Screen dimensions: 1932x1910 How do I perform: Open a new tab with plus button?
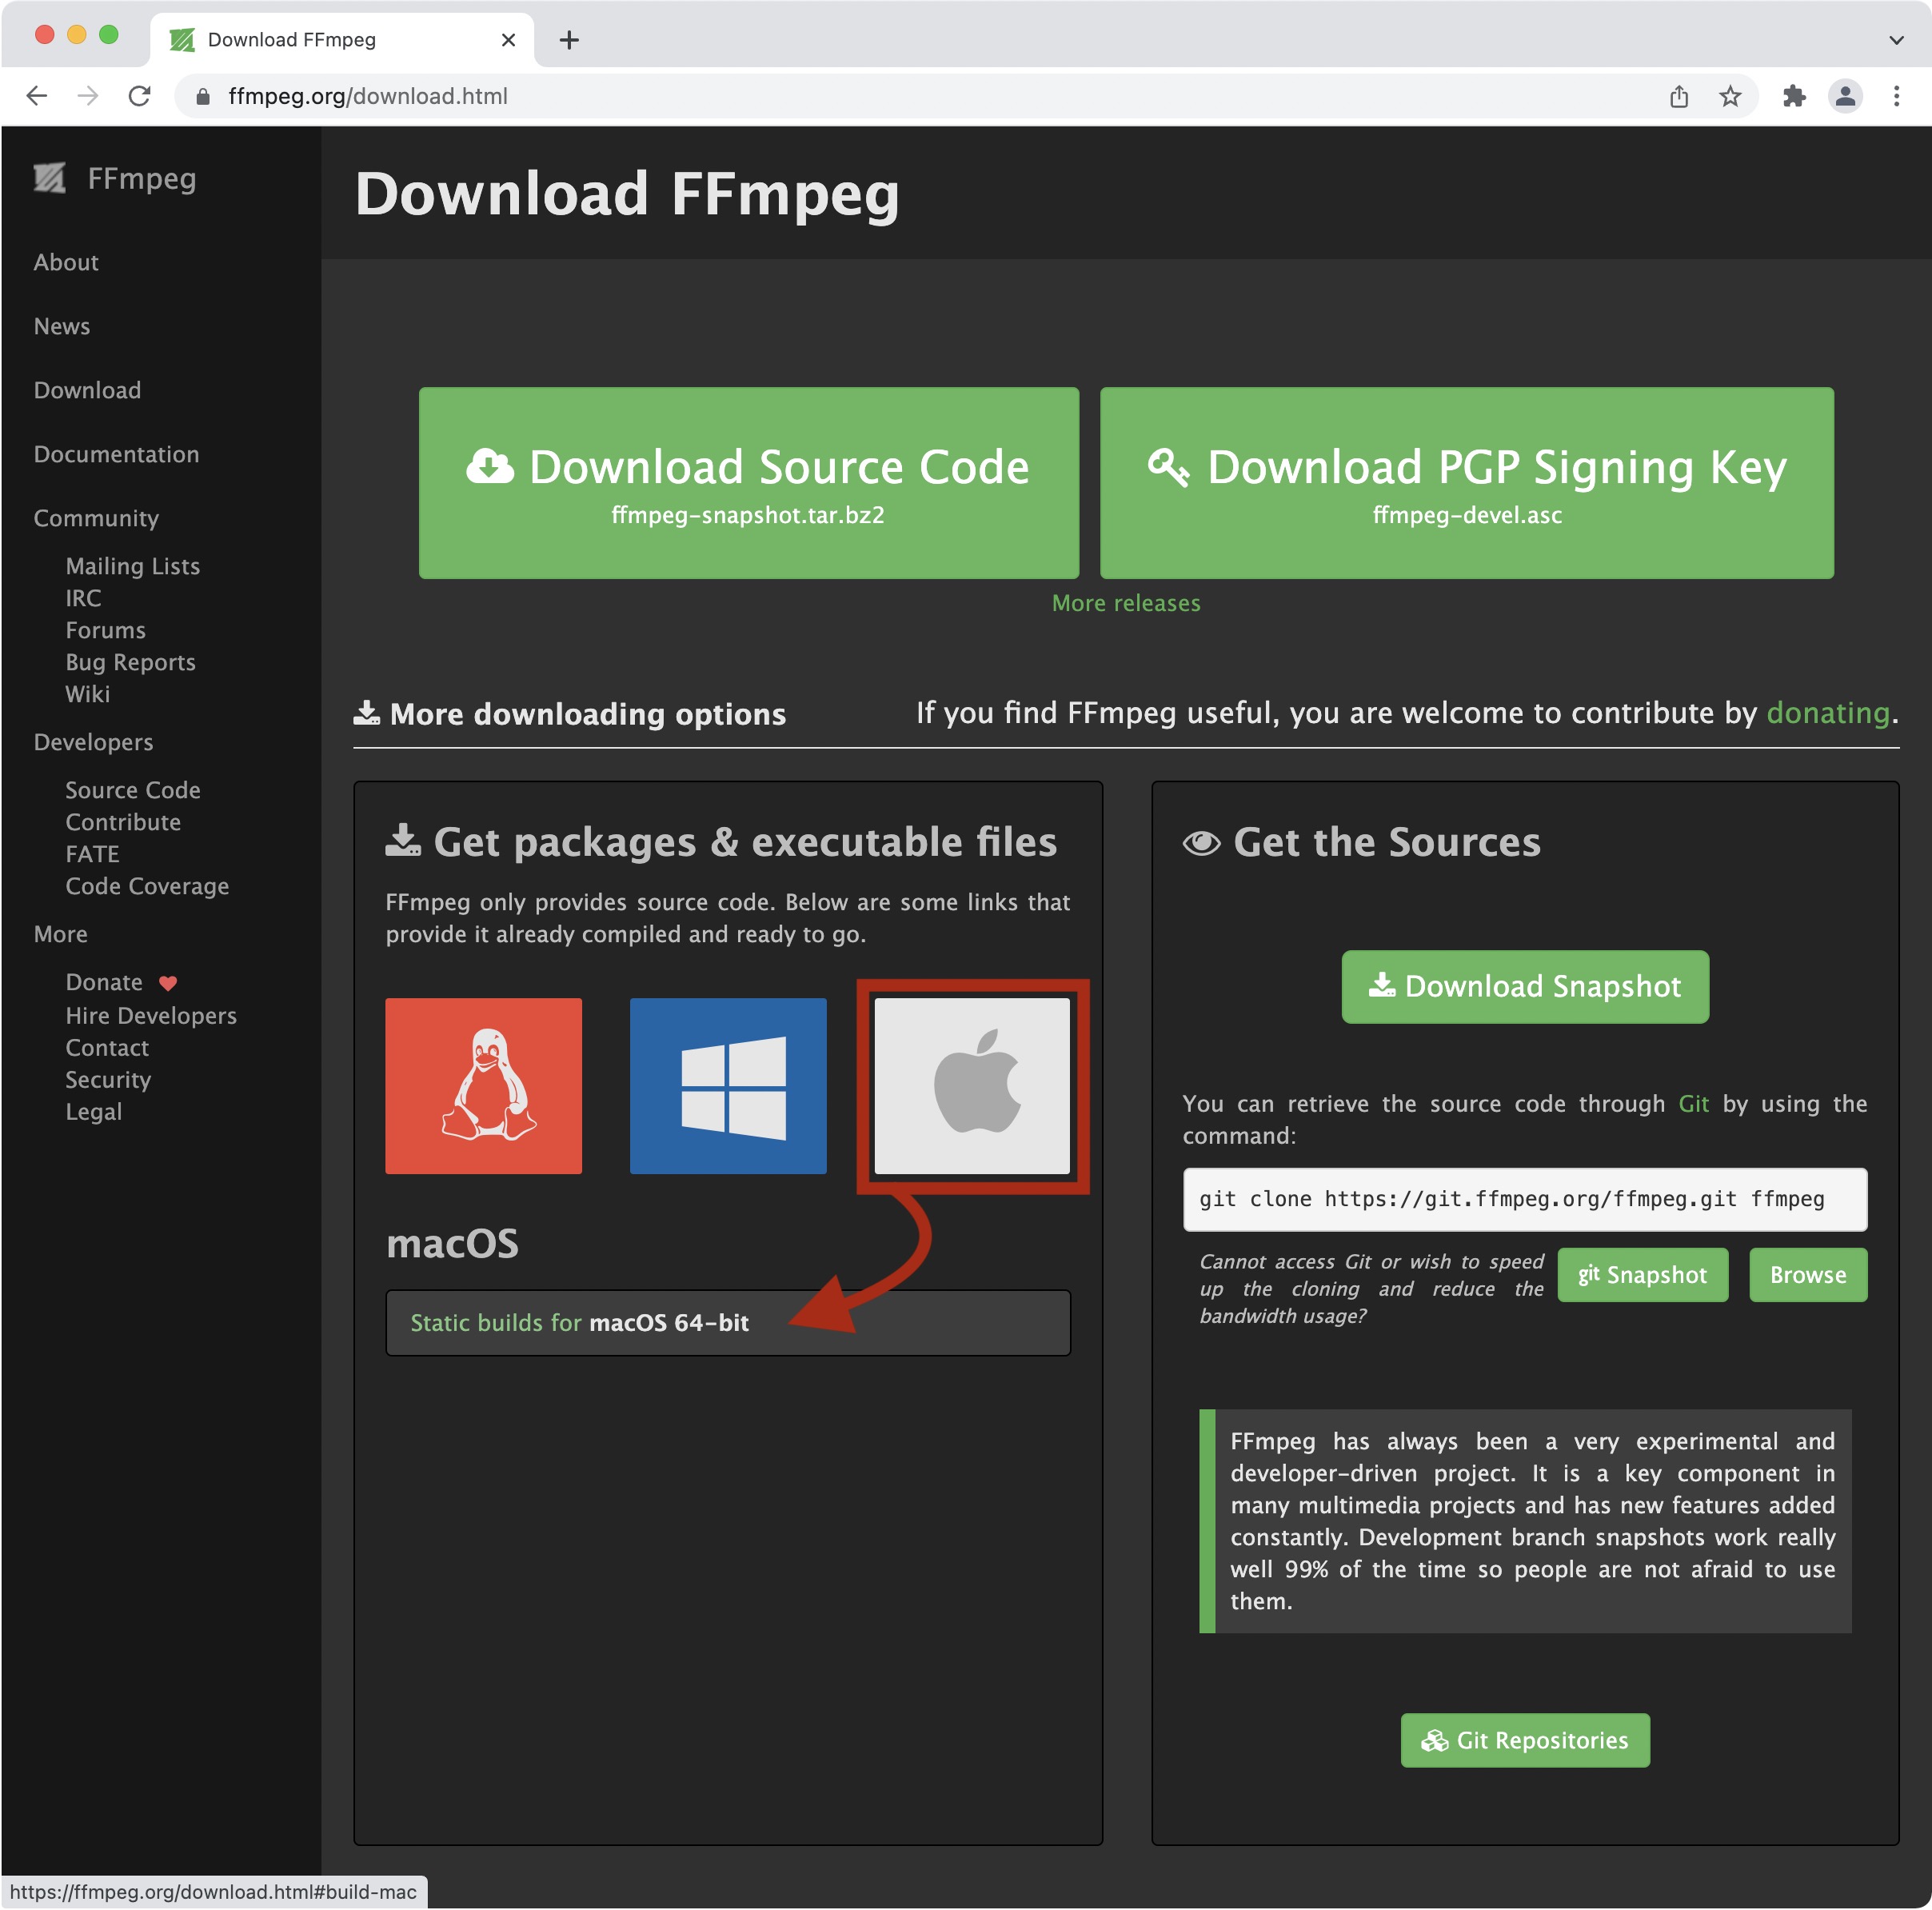[x=569, y=40]
